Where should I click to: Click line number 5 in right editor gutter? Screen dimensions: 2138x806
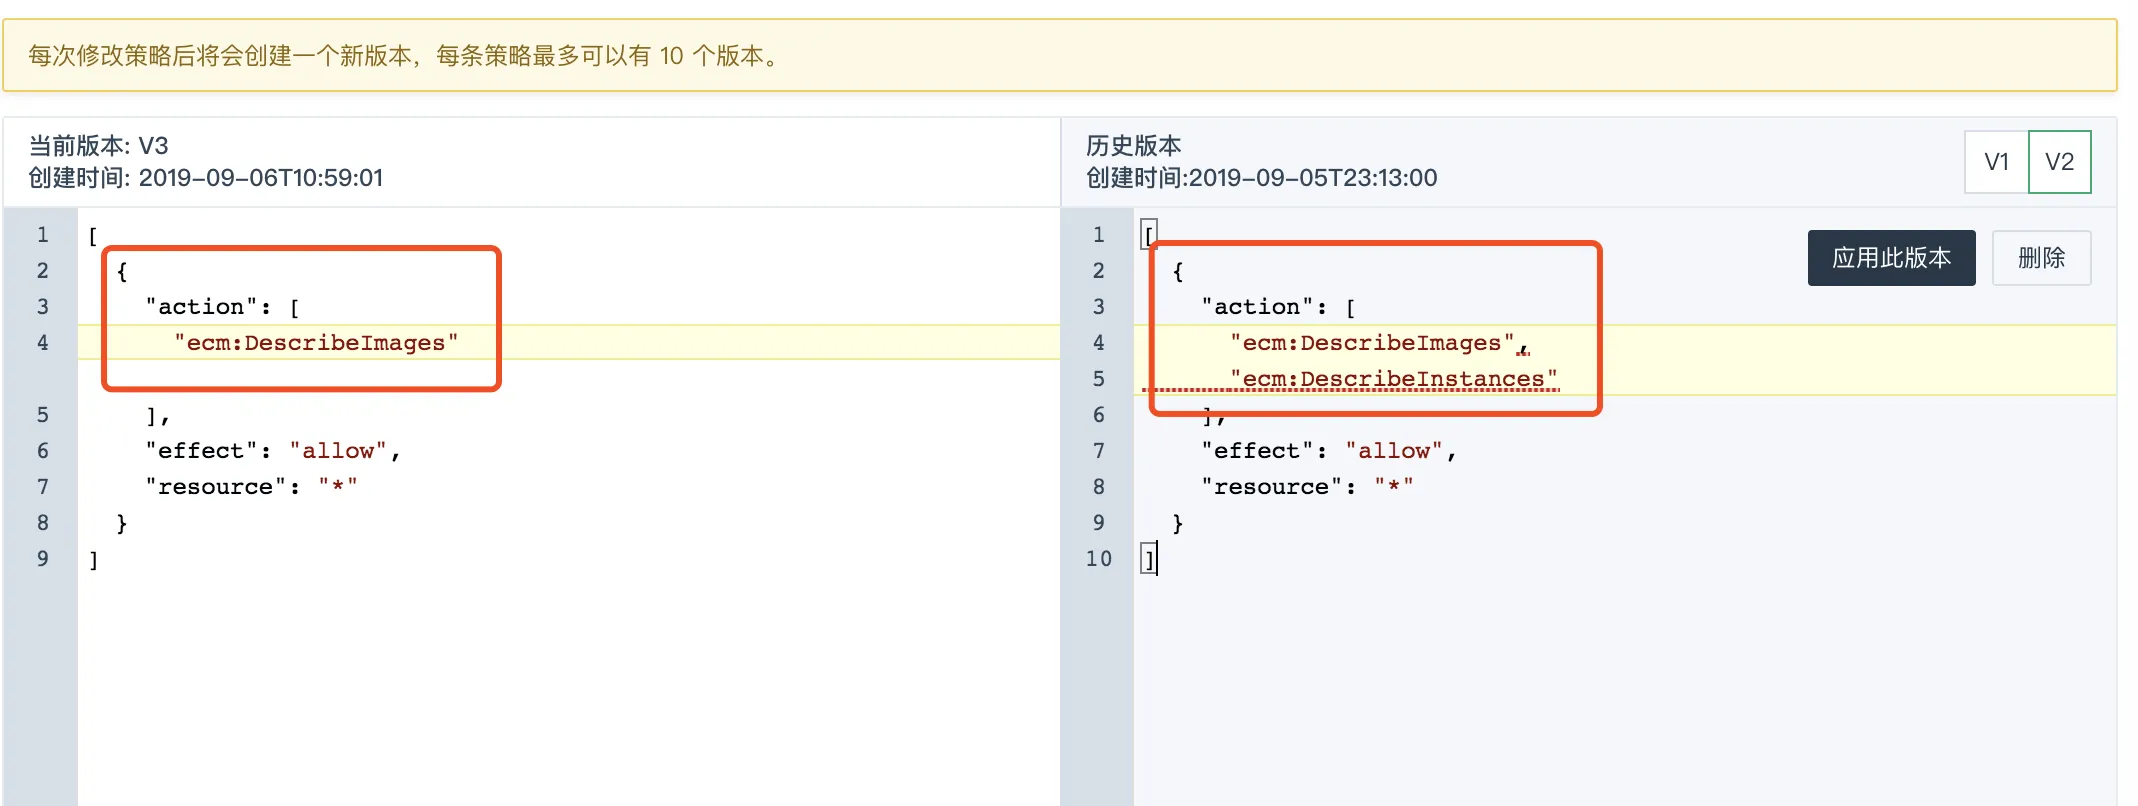click(x=1098, y=379)
